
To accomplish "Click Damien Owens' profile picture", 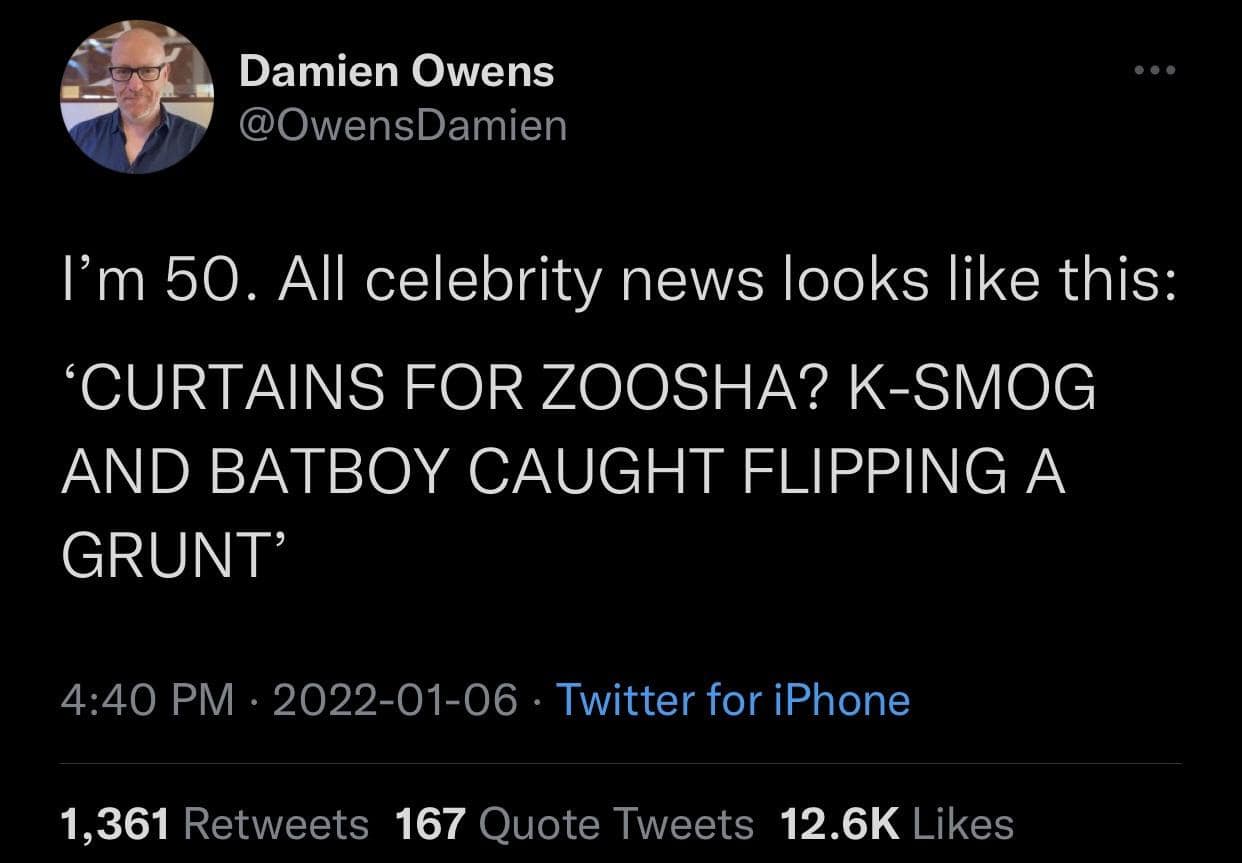I will (x=137, y=93).
